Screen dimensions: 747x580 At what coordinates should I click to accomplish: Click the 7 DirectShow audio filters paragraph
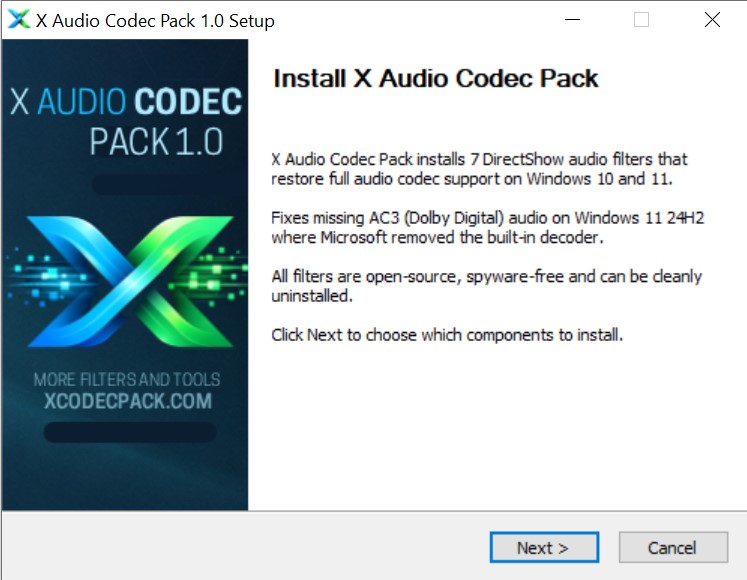pyautogui.click(x=479, y=169)
